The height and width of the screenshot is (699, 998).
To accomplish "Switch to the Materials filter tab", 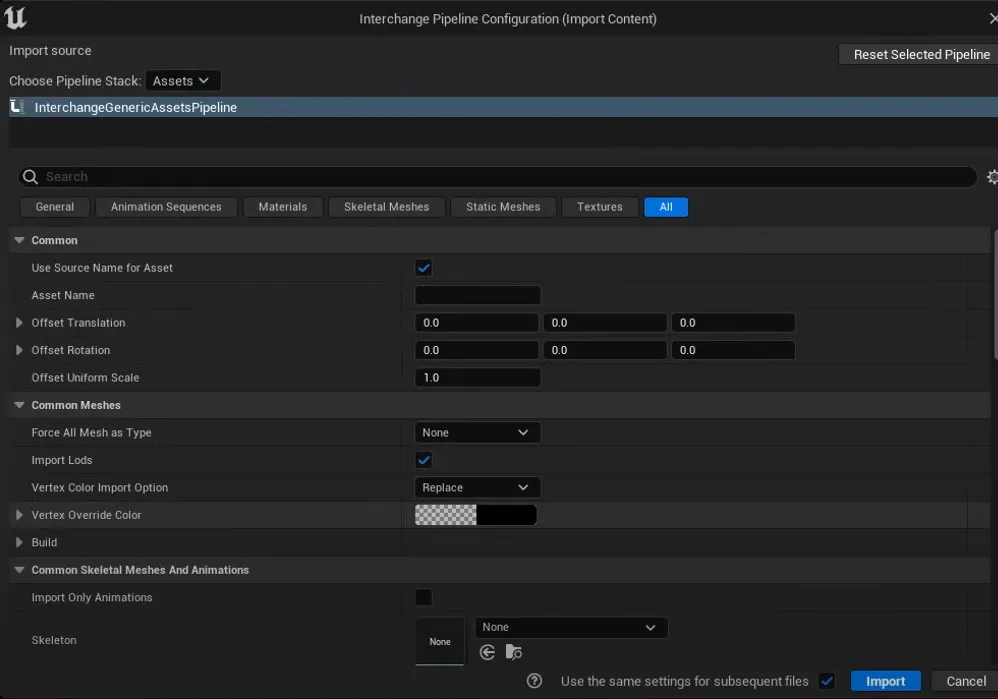I will coord(283,207).
